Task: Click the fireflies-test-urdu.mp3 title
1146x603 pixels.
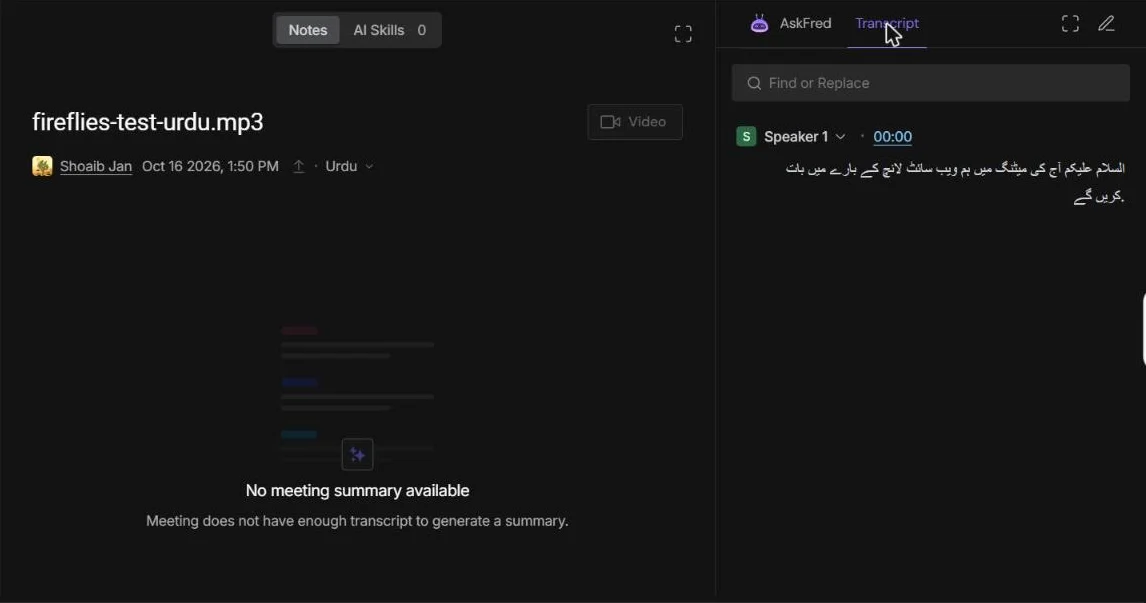Action: coord(148,122)
